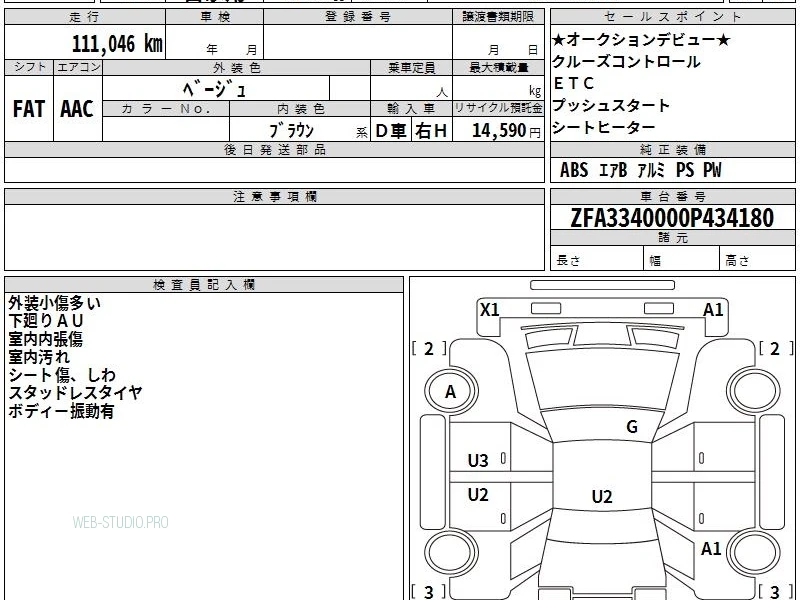Click the 幅 dimension label

point(655,261)
